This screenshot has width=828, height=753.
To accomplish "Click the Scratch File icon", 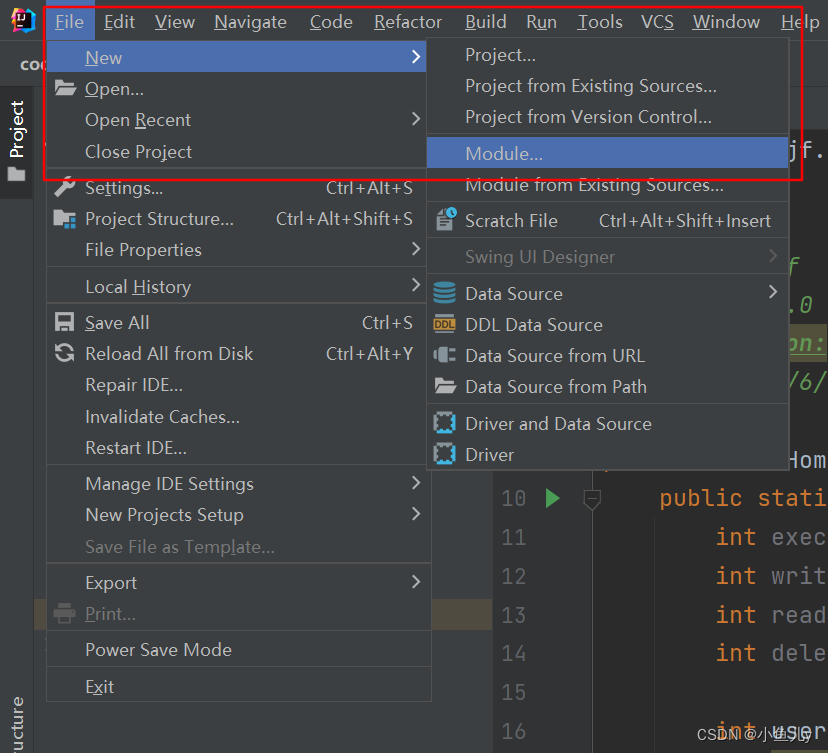I will (445, 219).
